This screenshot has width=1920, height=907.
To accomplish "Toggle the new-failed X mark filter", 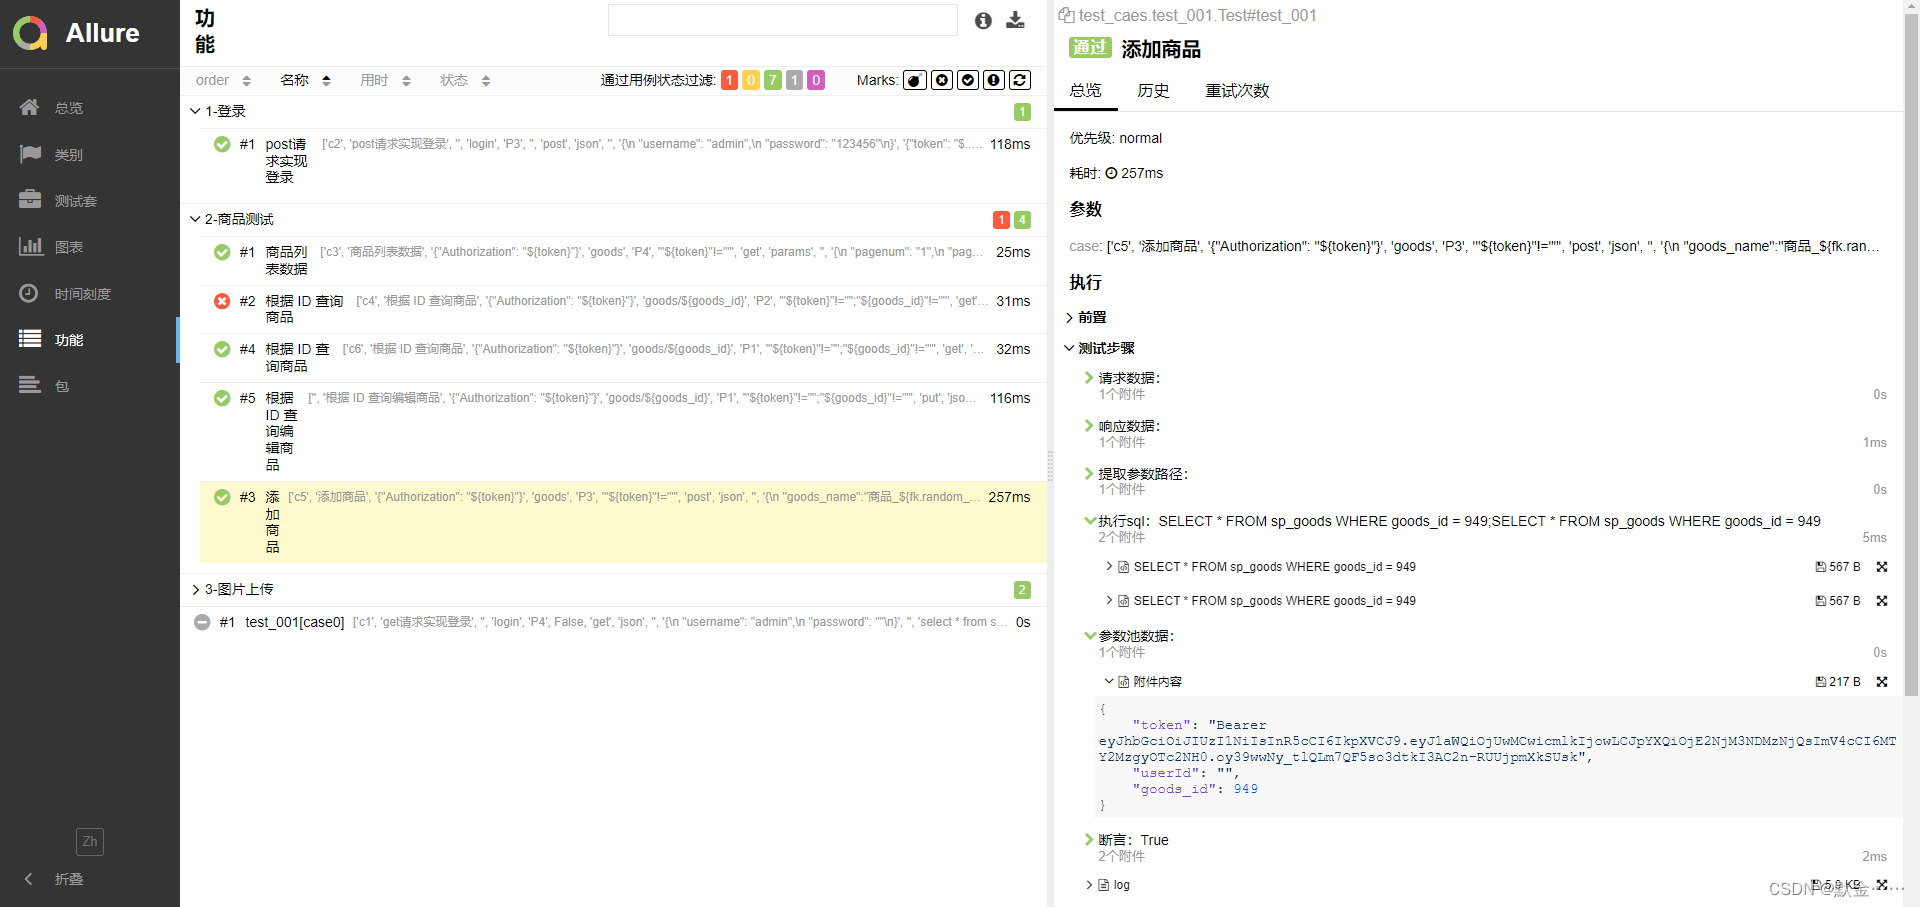I will pyautogui.click(x=942, y=80).
